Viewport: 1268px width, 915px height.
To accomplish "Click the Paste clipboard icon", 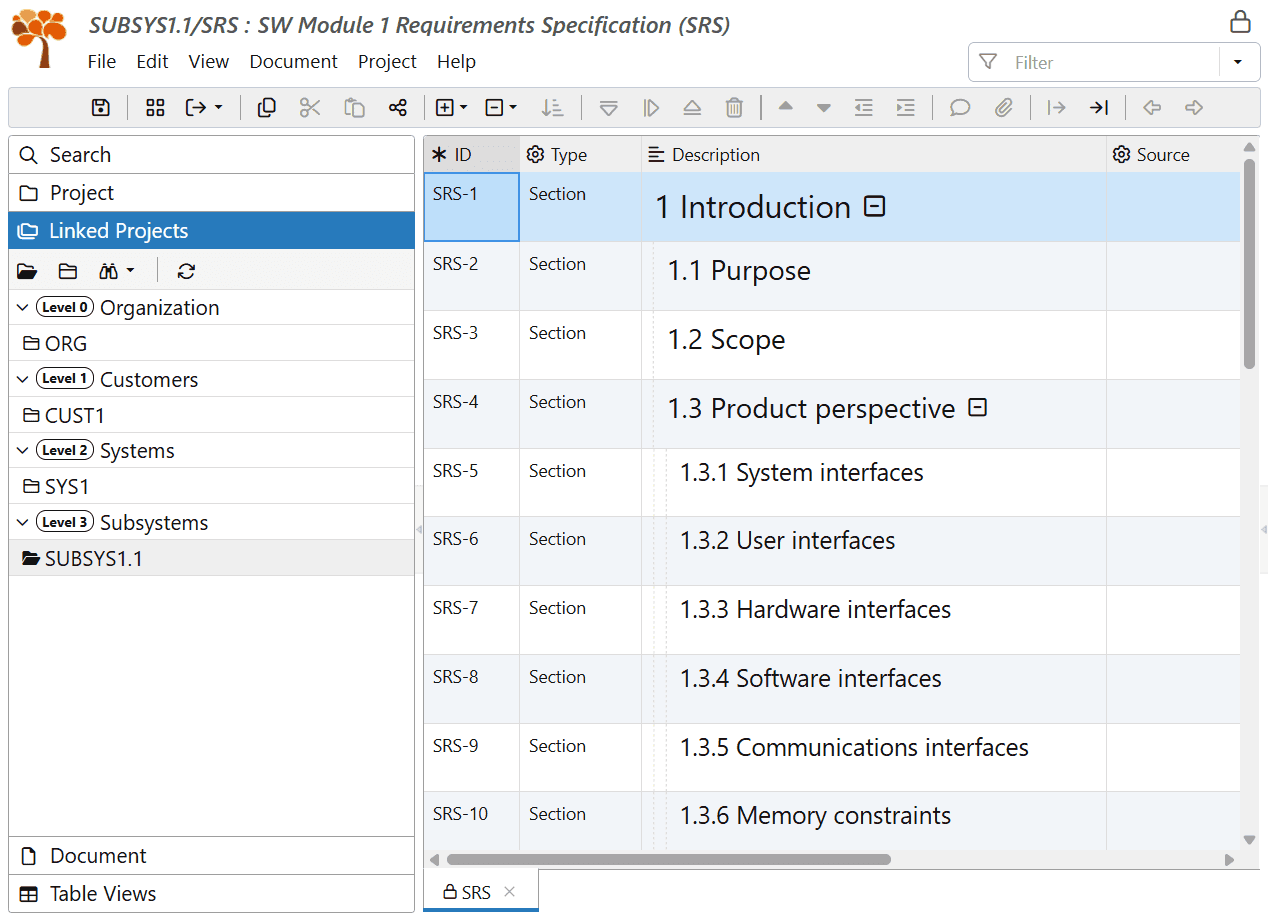I will [x=354, y=108].
